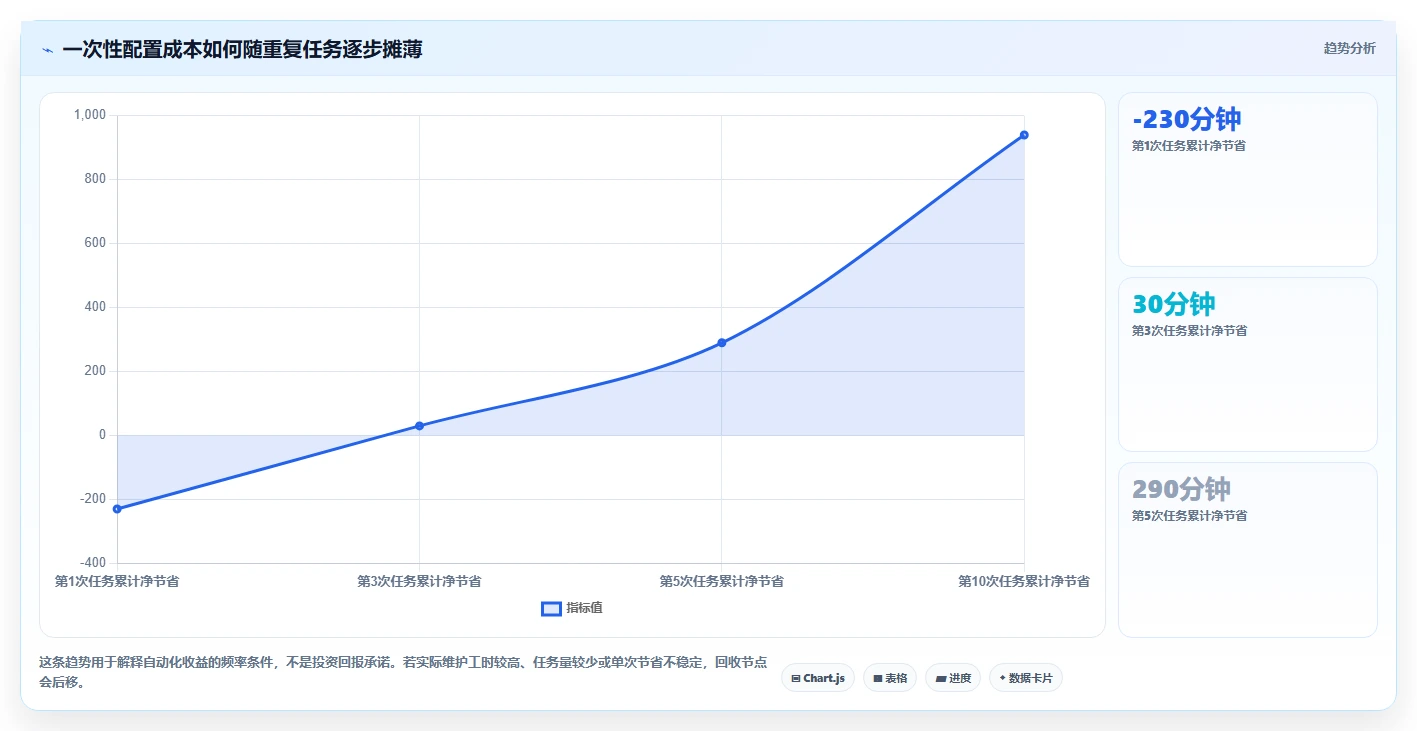Open the 30分钟 stat card

tap(1248, 365)
